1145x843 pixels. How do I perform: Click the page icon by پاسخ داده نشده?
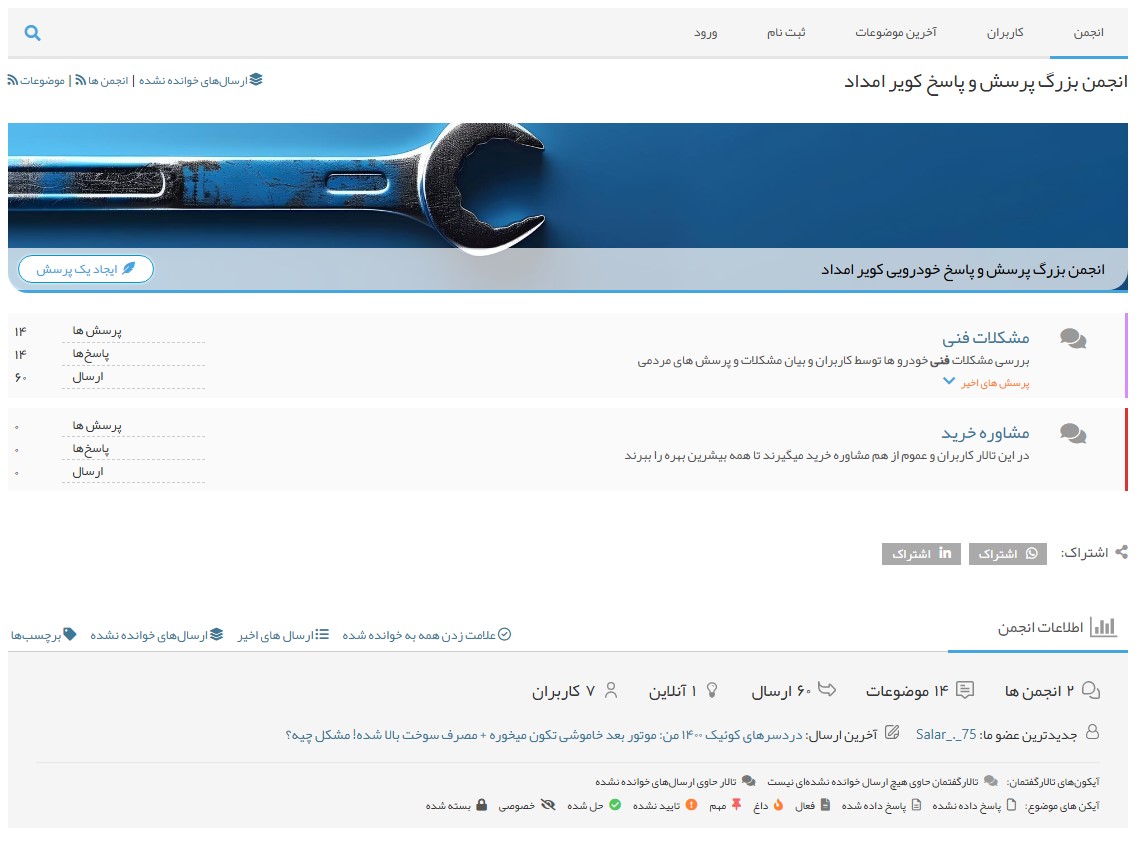(x=1011, y=804)
